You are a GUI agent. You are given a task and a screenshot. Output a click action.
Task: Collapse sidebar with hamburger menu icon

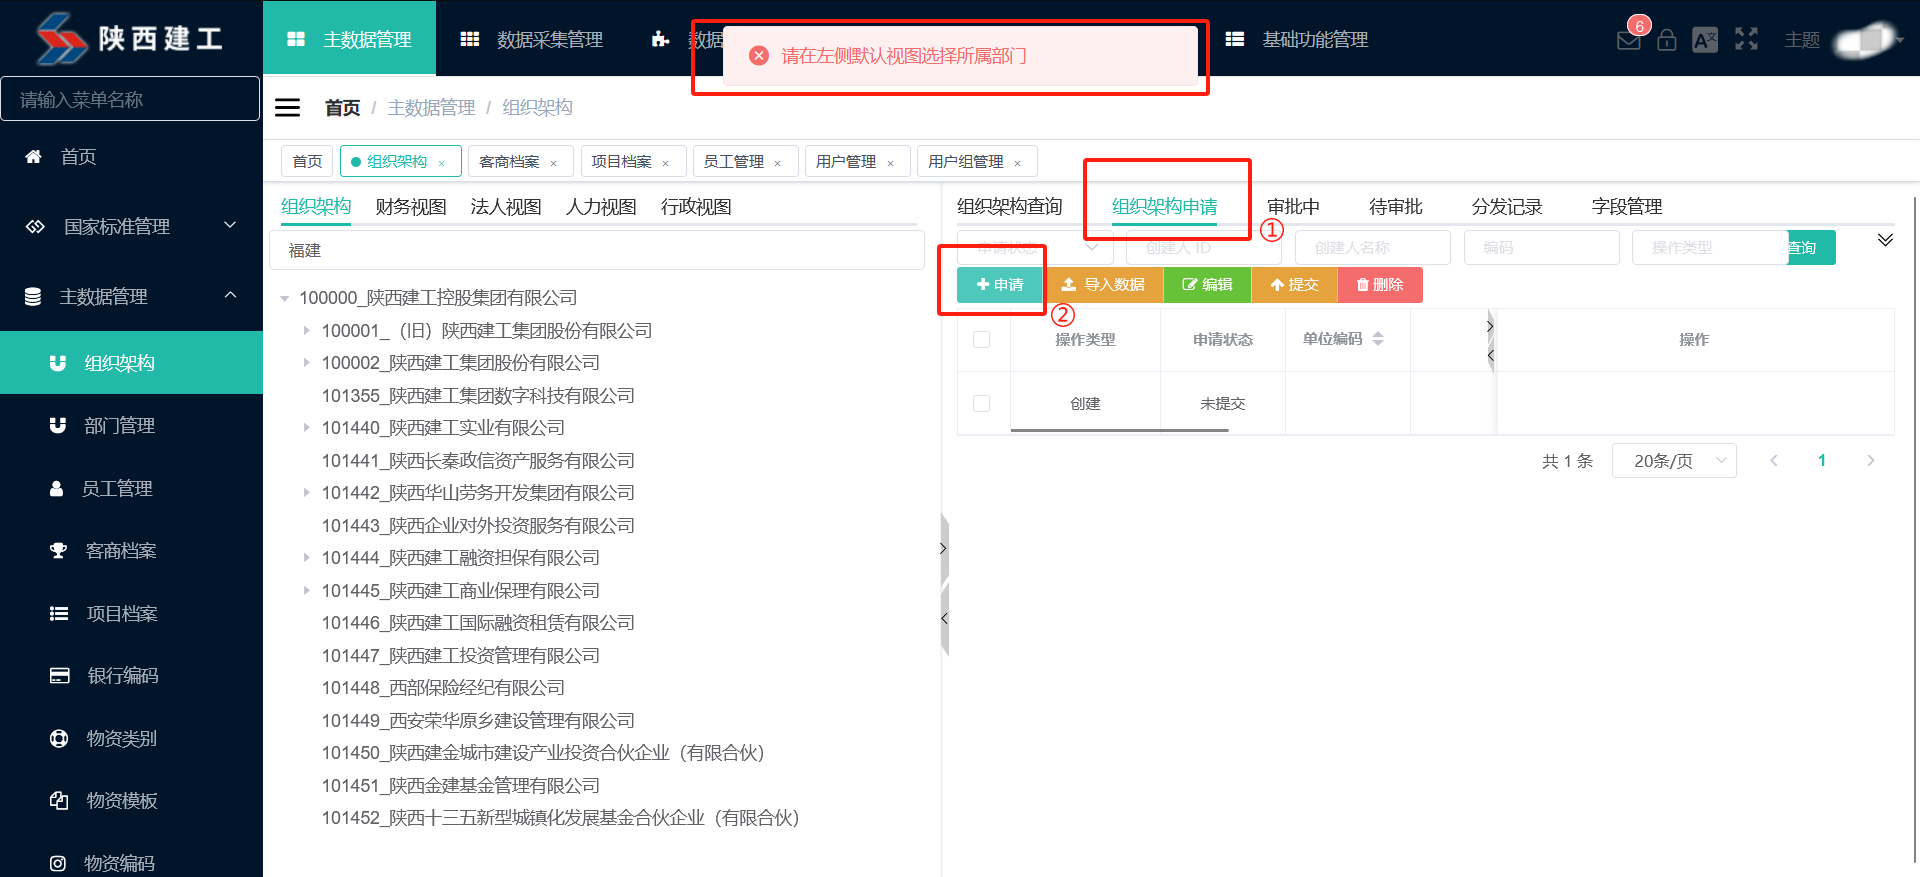click(287, 107)
